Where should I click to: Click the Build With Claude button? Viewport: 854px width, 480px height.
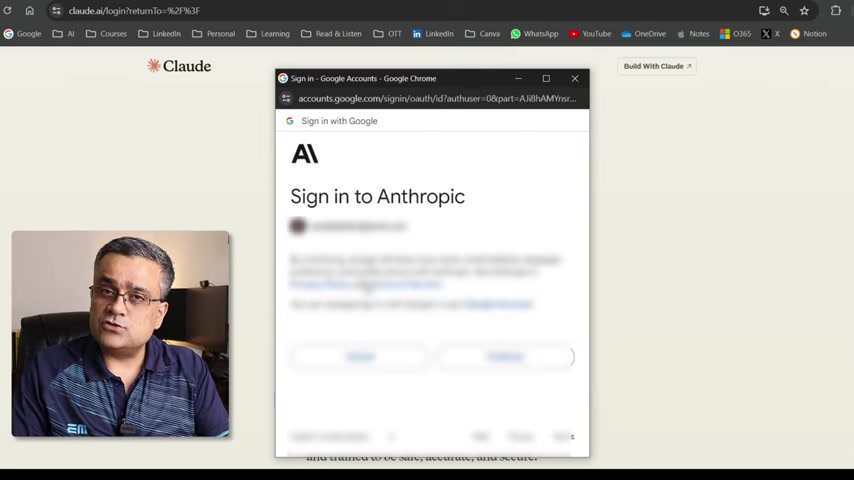coord(657,66)
